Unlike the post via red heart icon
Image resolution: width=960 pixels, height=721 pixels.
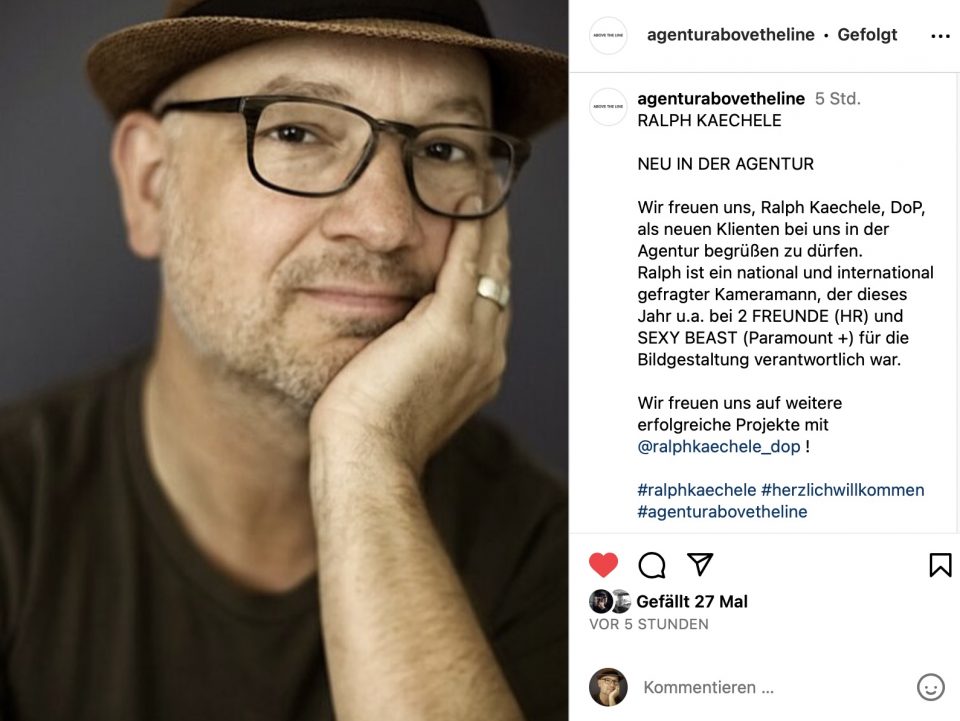click(603, 564)
